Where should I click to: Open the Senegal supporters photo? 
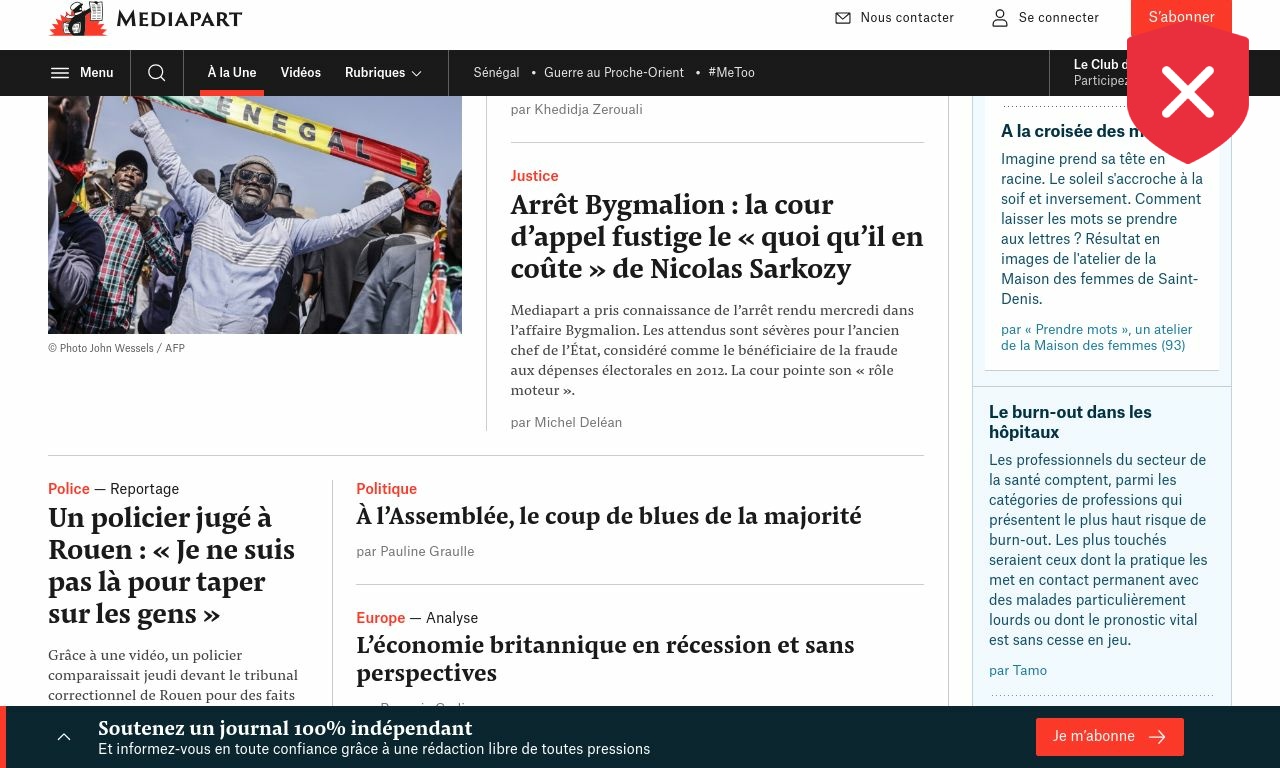(255, 215)
